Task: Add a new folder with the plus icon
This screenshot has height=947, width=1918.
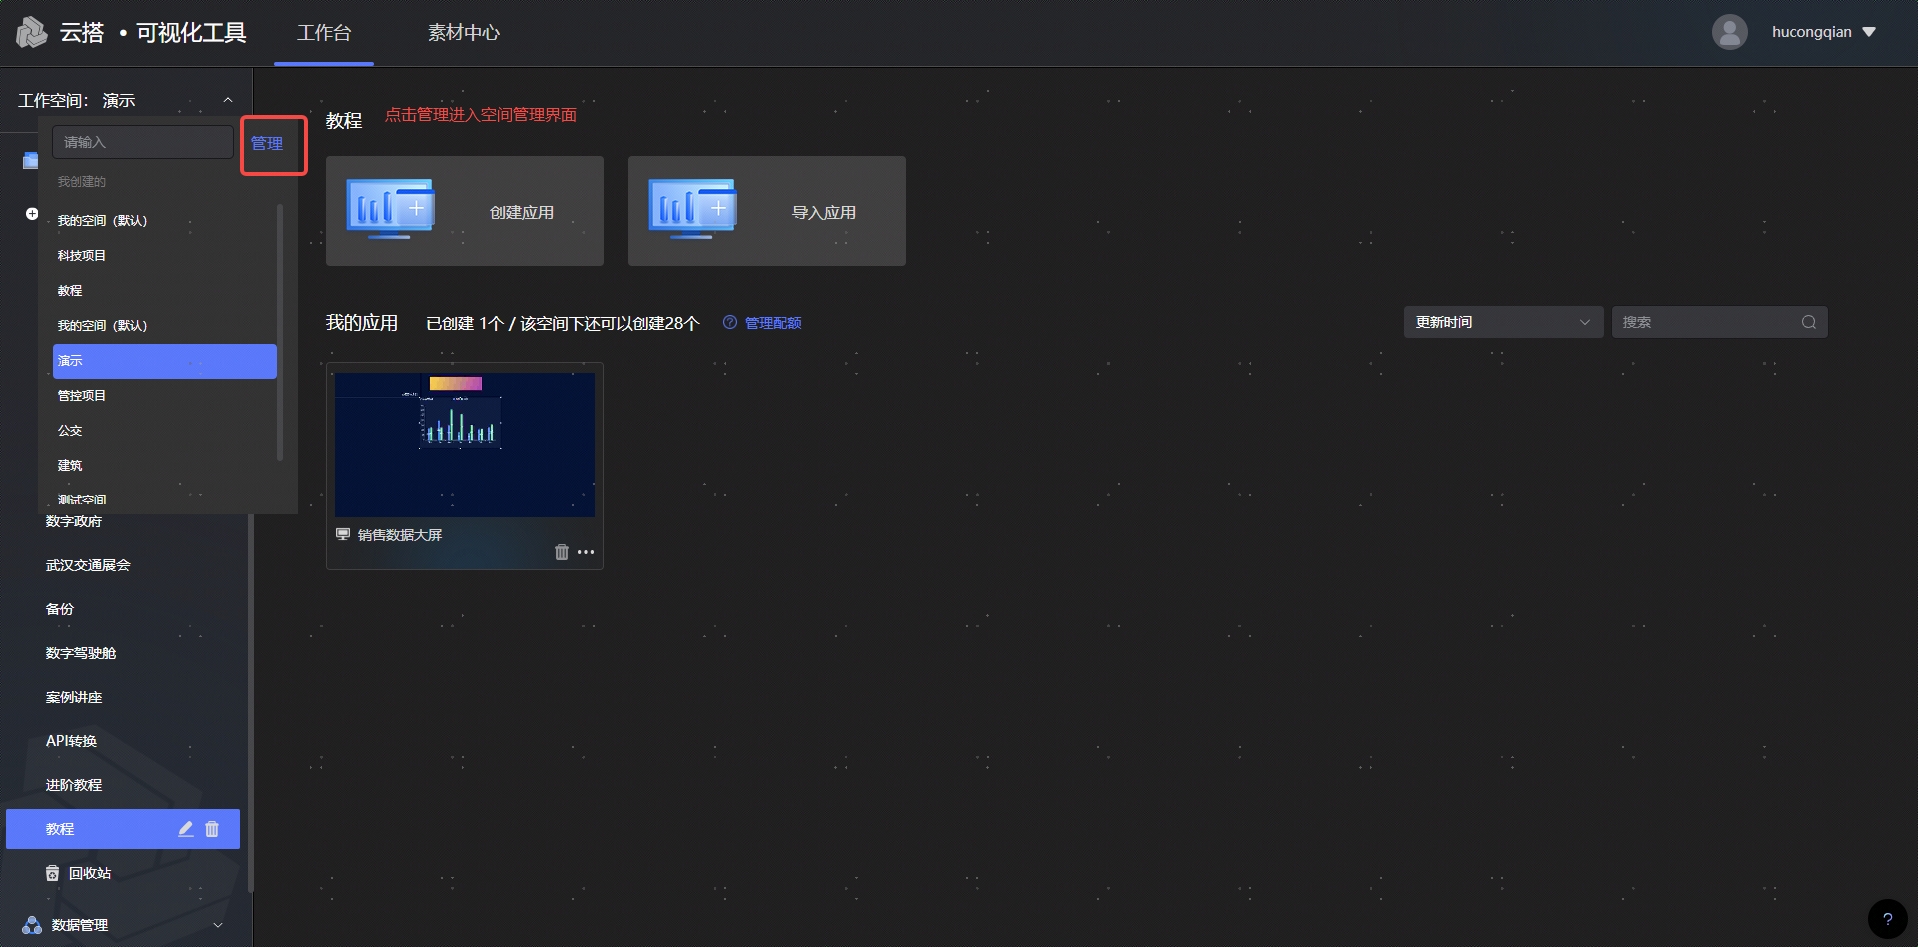Action: coord(32,214)
